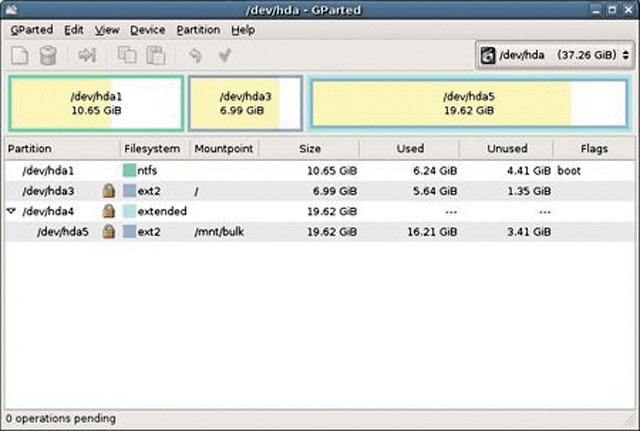Click the '0 operations pending' status text
Viewport: 640px width, 431px height.
(x=60, y=418)
